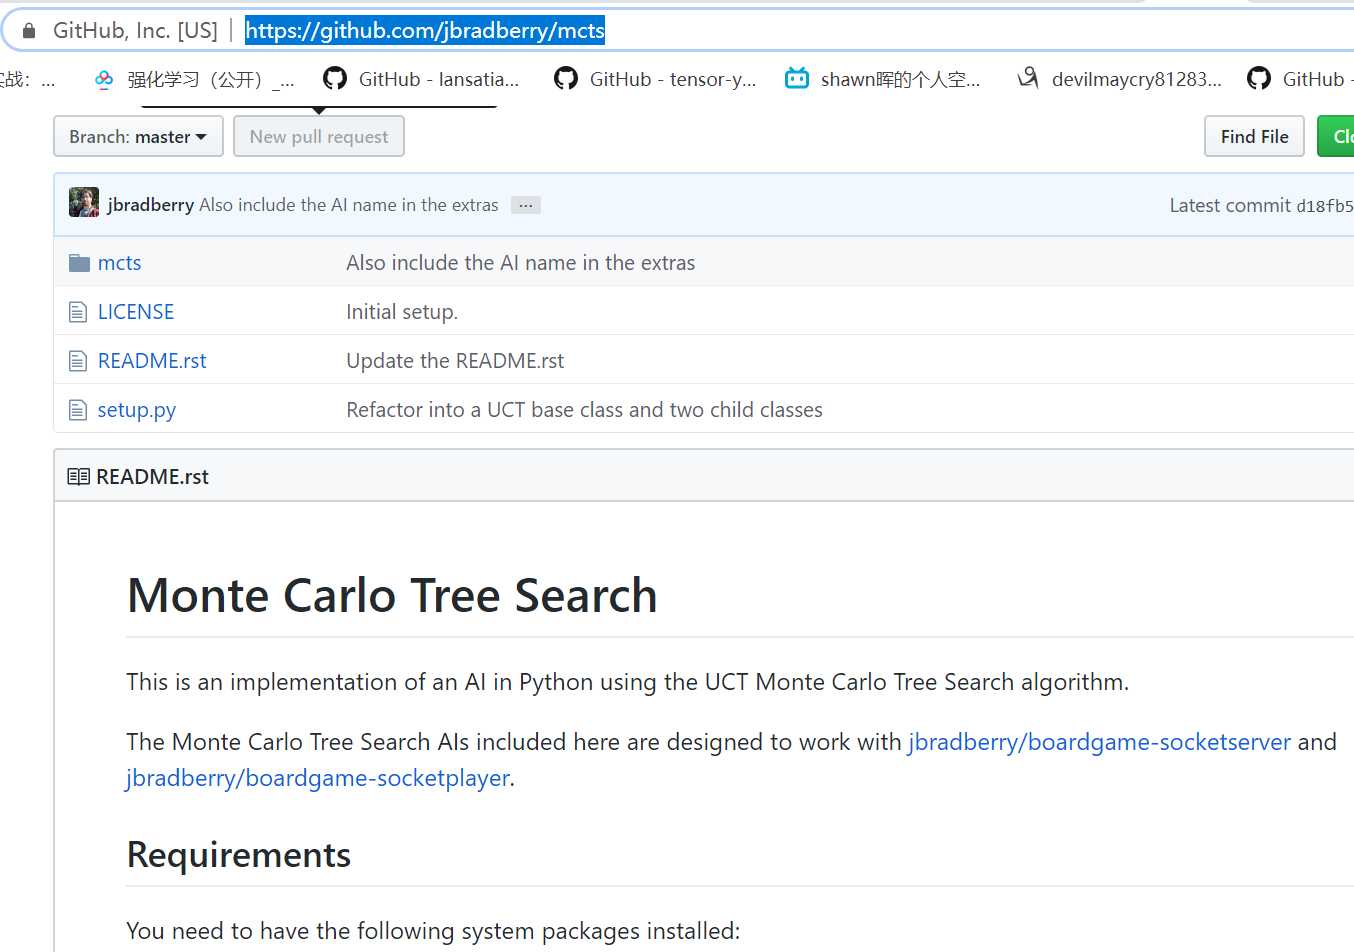Open the GitHub - tensor-y bookmark
This screenshot has height=952, width=1354.
[656, 79]
